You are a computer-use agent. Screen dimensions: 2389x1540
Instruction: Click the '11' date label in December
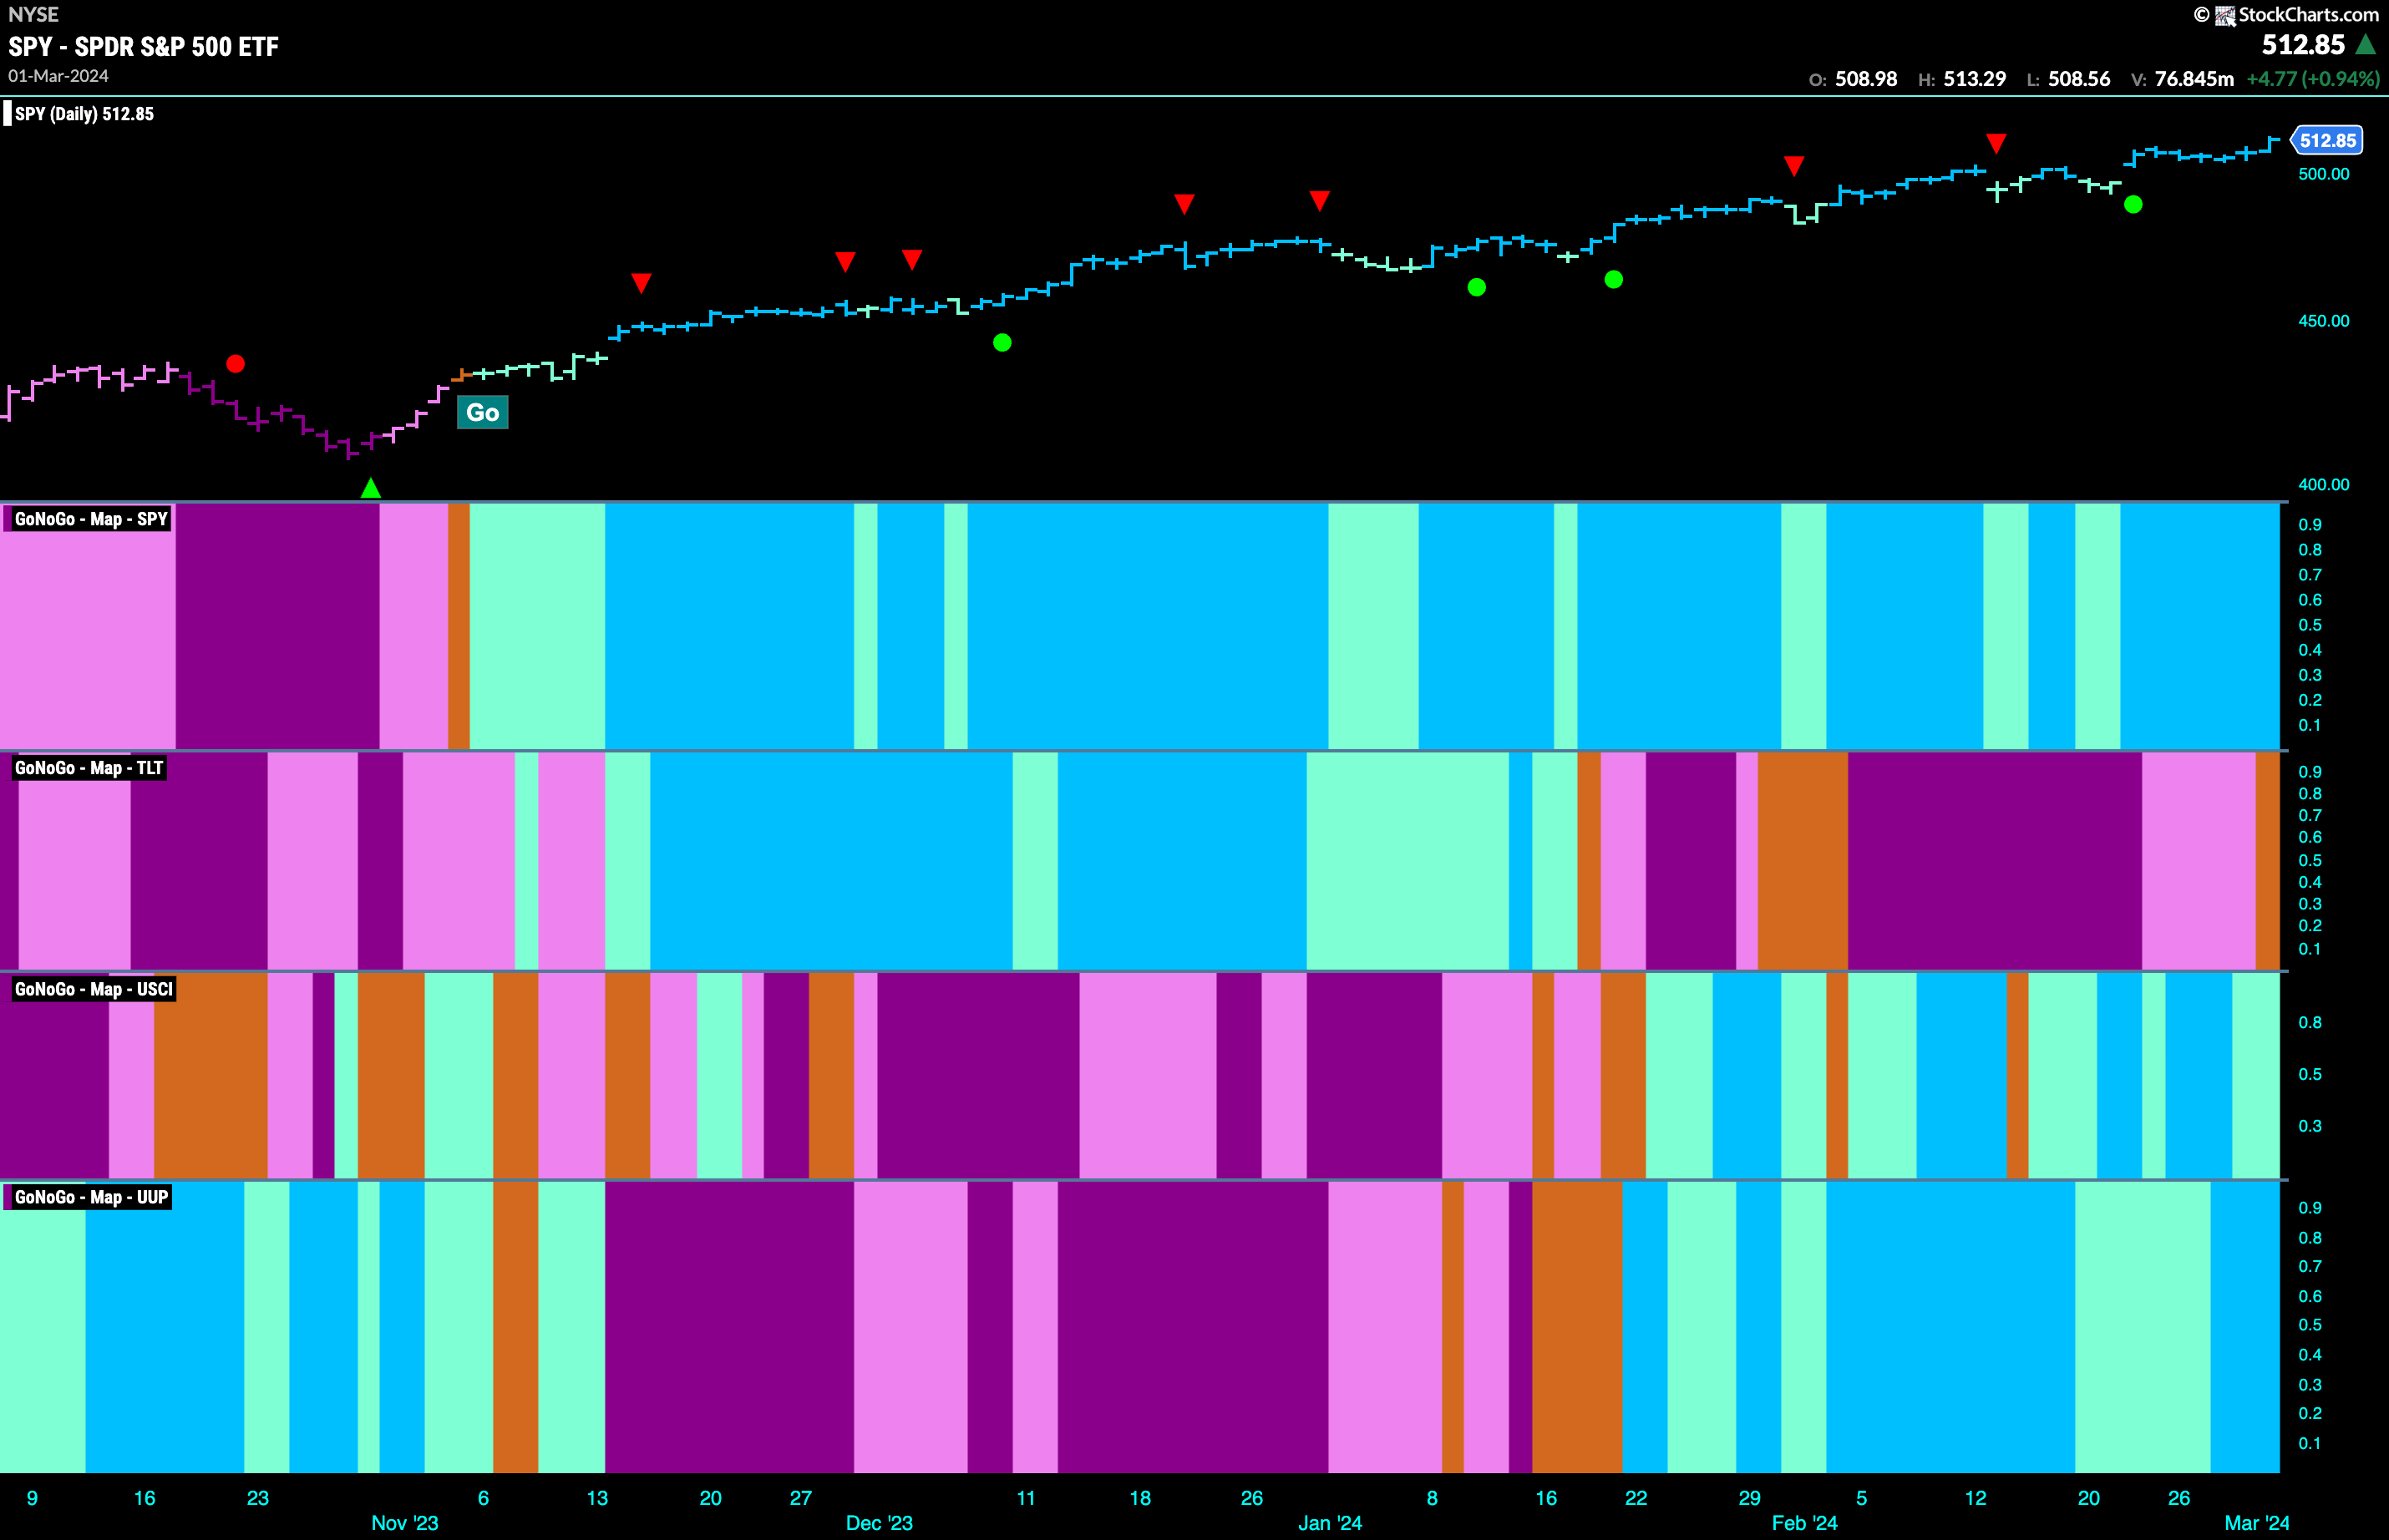point(1026,1498)
